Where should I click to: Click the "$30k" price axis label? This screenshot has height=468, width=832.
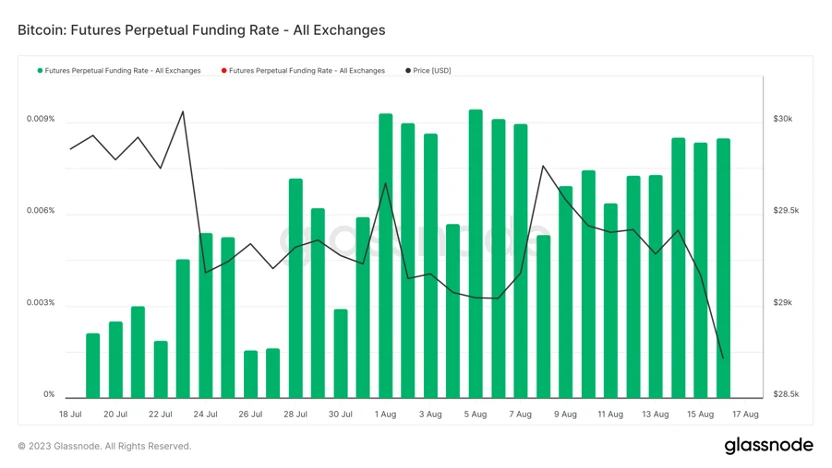tap(783, 119)
